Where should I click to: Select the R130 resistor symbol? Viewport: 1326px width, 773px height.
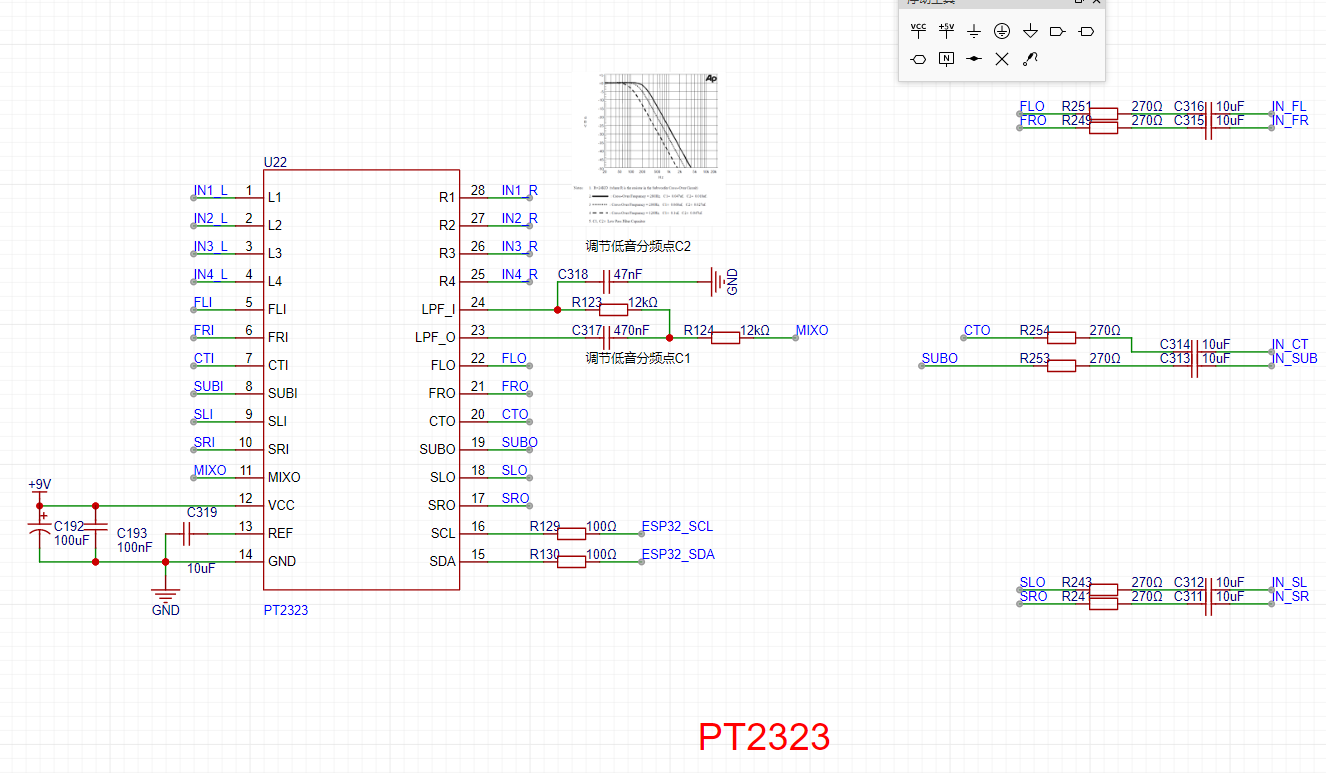[571, 562]
